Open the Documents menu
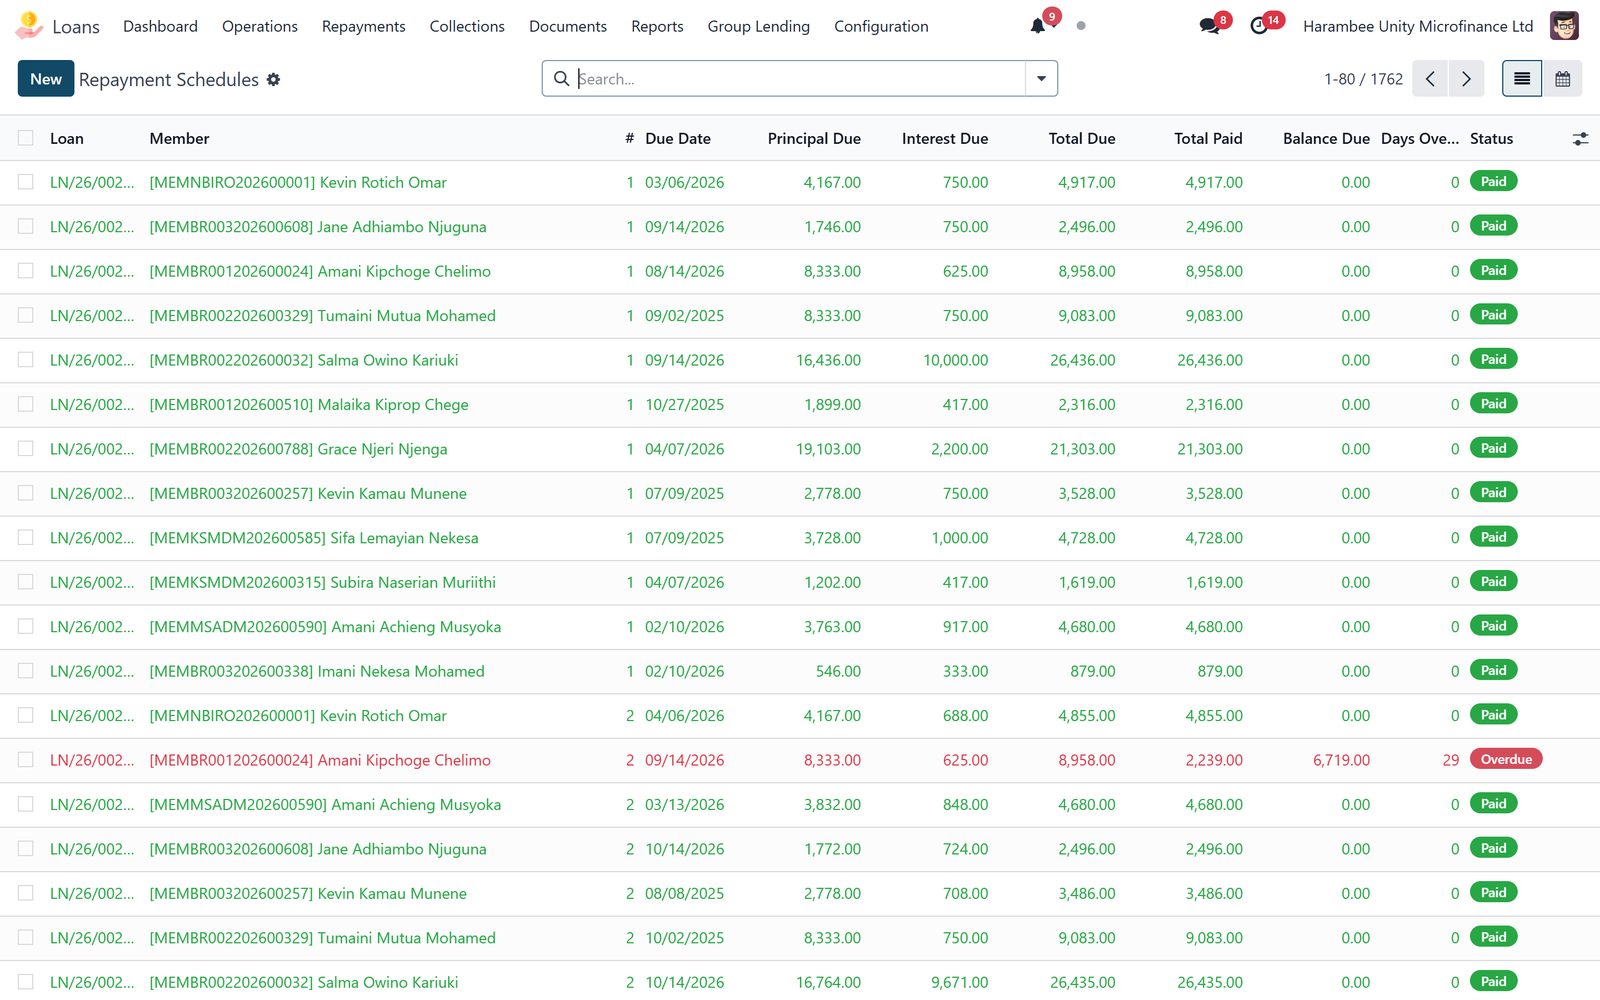 click(x=568, y=26)
